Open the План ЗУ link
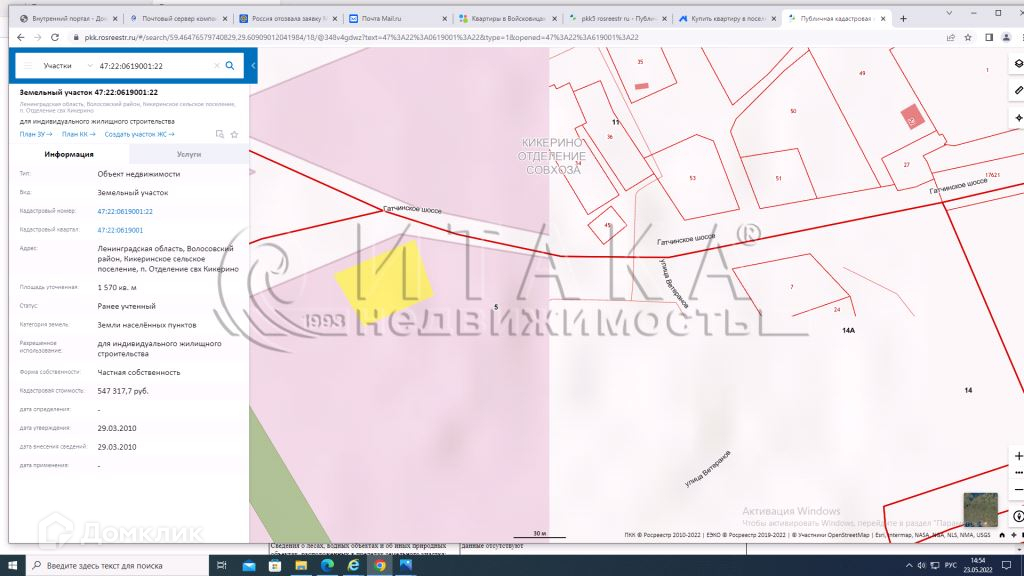This screenshot has width=1024, height=576. (x=36, y=134)
